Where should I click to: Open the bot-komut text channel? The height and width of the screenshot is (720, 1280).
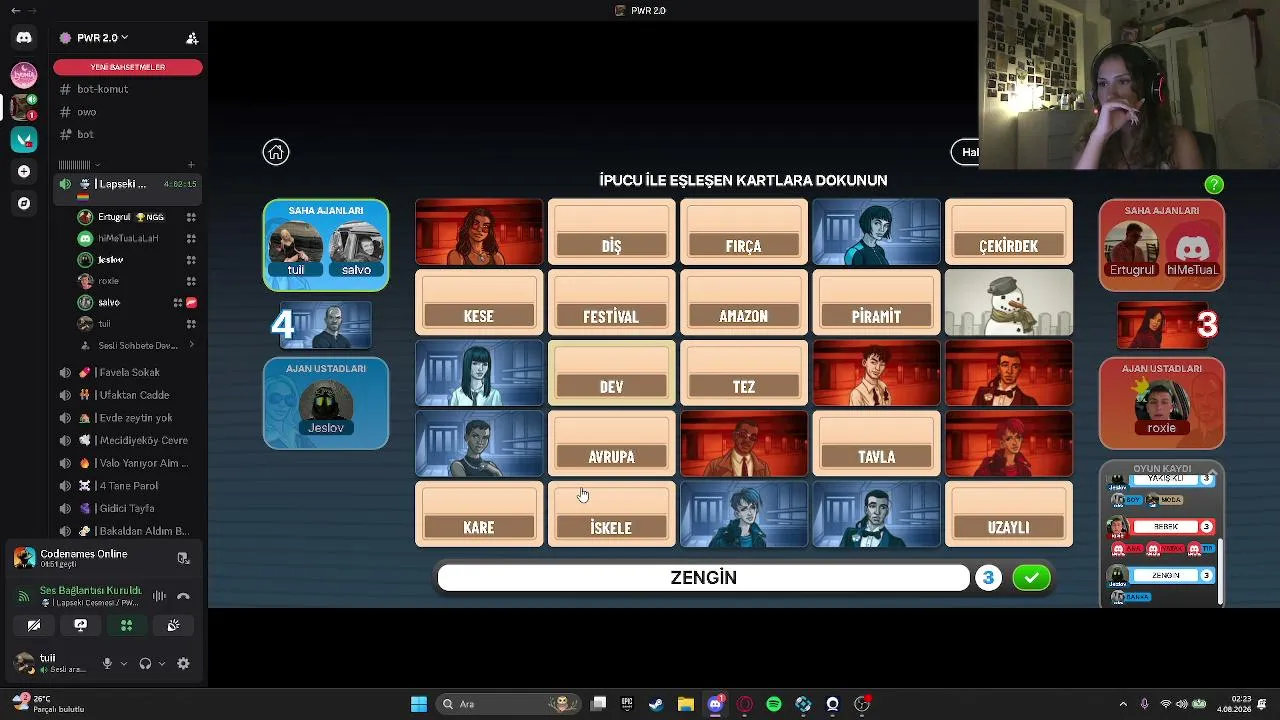point(129,89)
